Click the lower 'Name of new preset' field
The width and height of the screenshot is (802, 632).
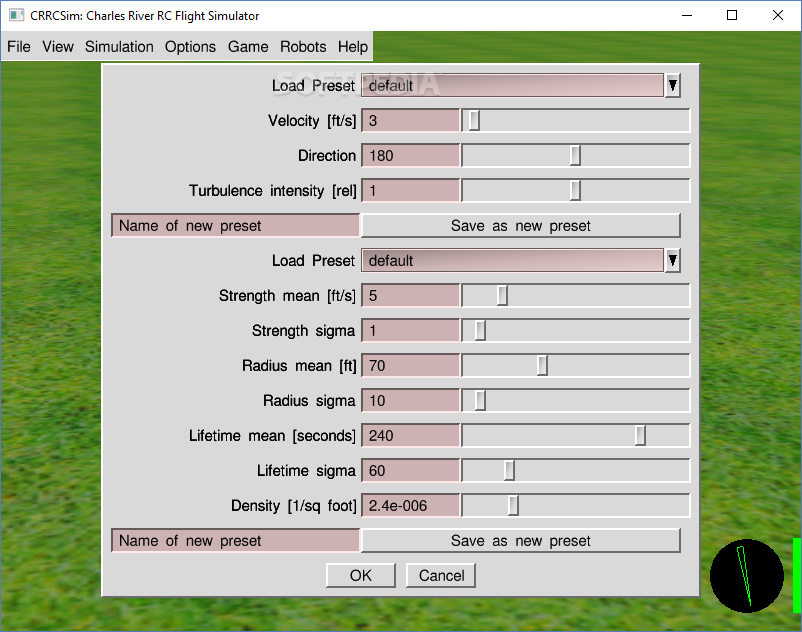pos(236,540)
